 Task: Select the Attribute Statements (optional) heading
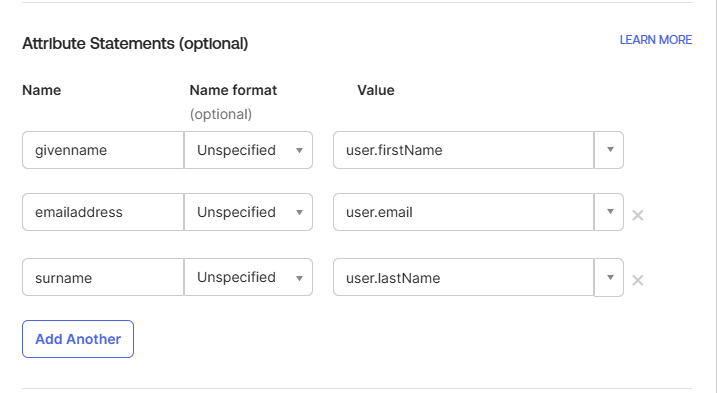click(x=135, y=43)
